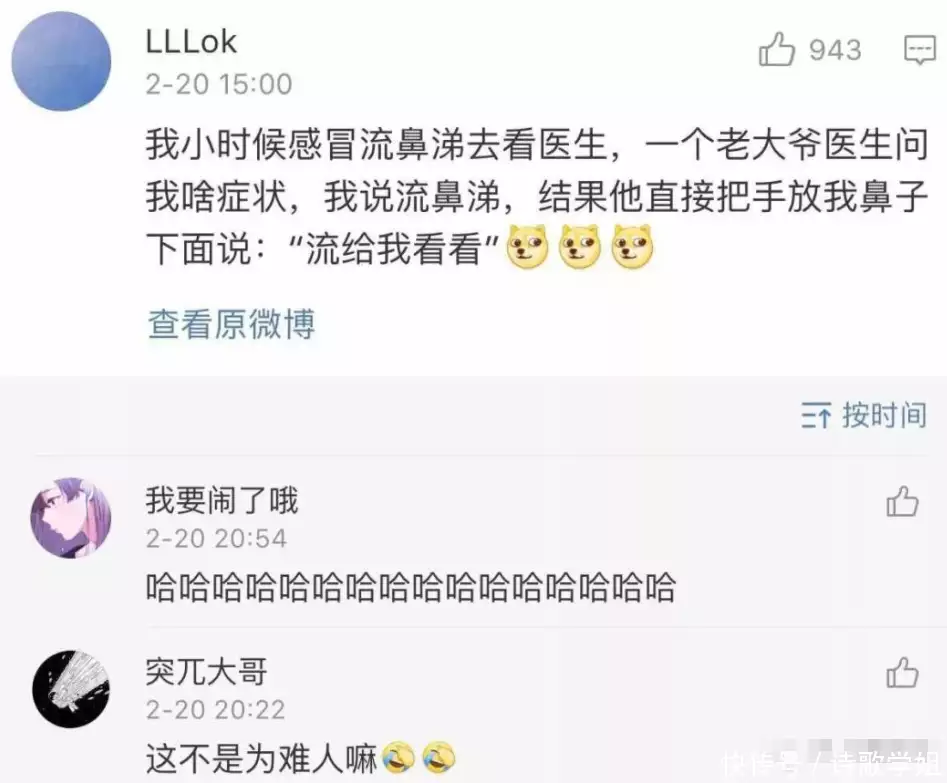
Task: Open the username LLLok profile
Action: (191, 42)
